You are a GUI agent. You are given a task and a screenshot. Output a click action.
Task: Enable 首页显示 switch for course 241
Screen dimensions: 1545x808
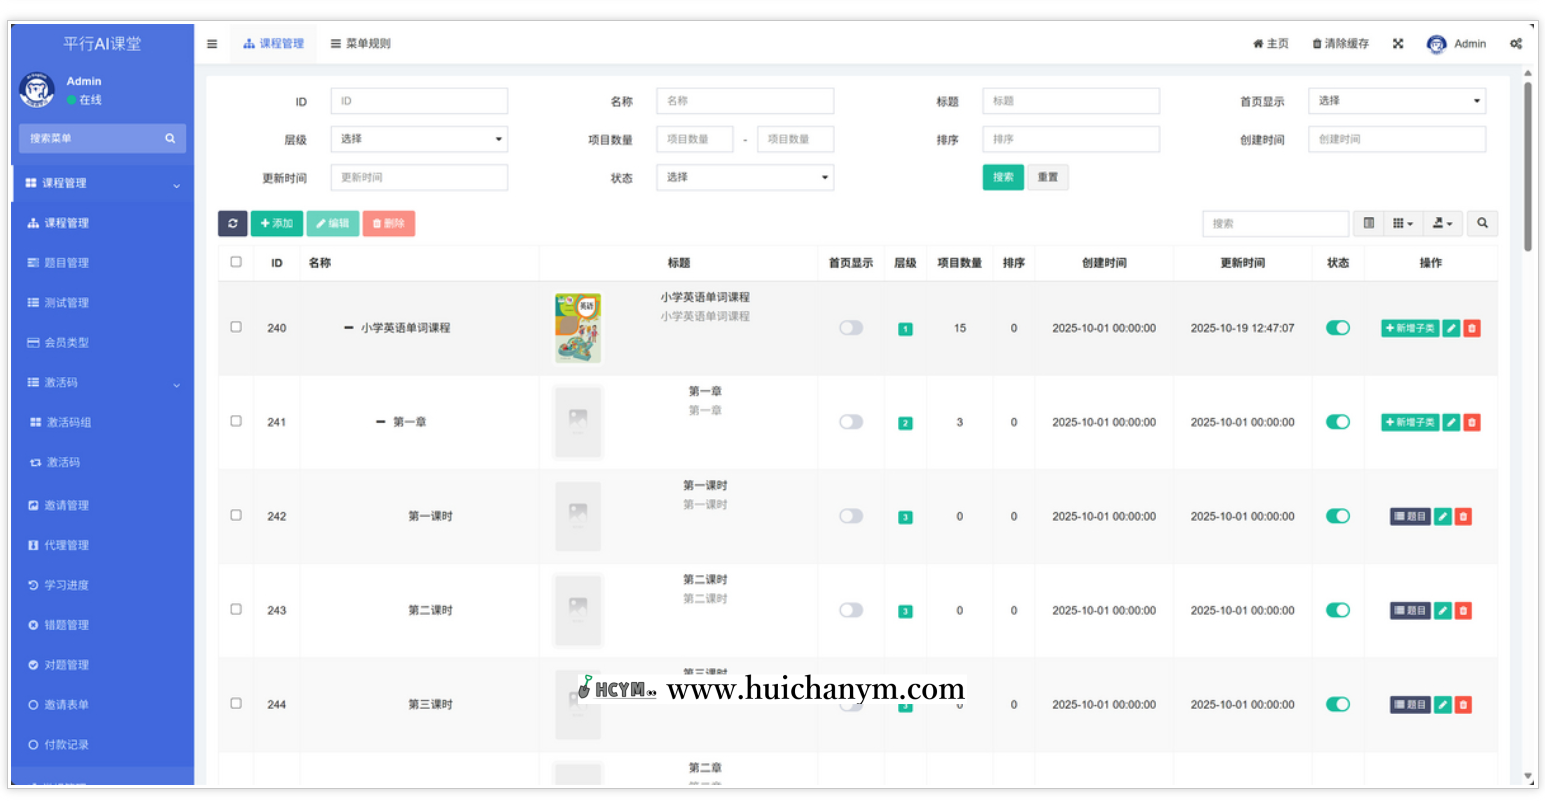click(850, 421)
